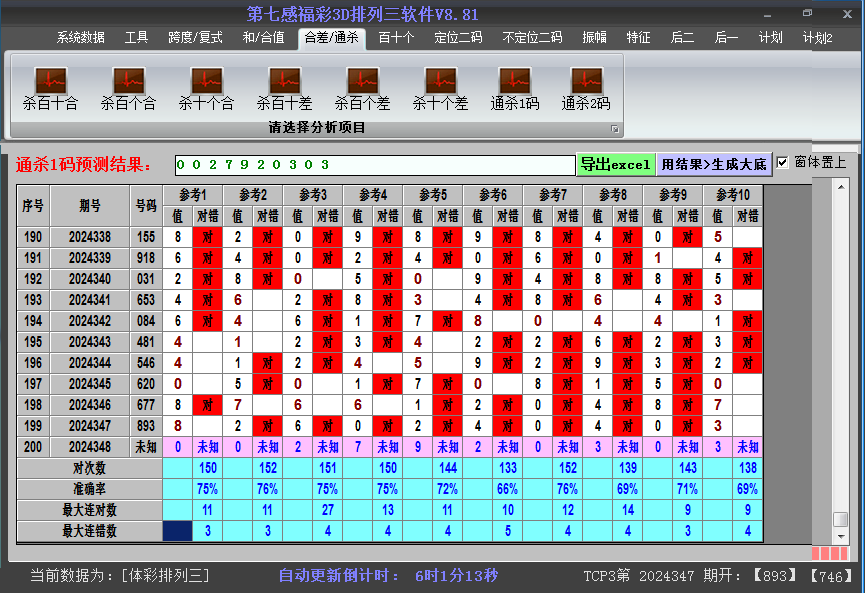Screen dimensions: 865x593
Task: Switch to the 跨度/复式 tab
Action: coord(195,38)
